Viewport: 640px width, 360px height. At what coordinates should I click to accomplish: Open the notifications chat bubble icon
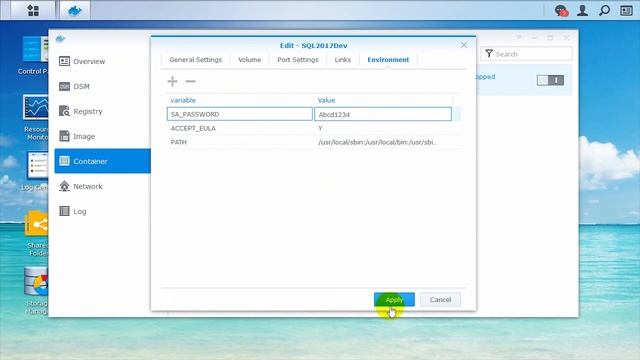(561, 10)
